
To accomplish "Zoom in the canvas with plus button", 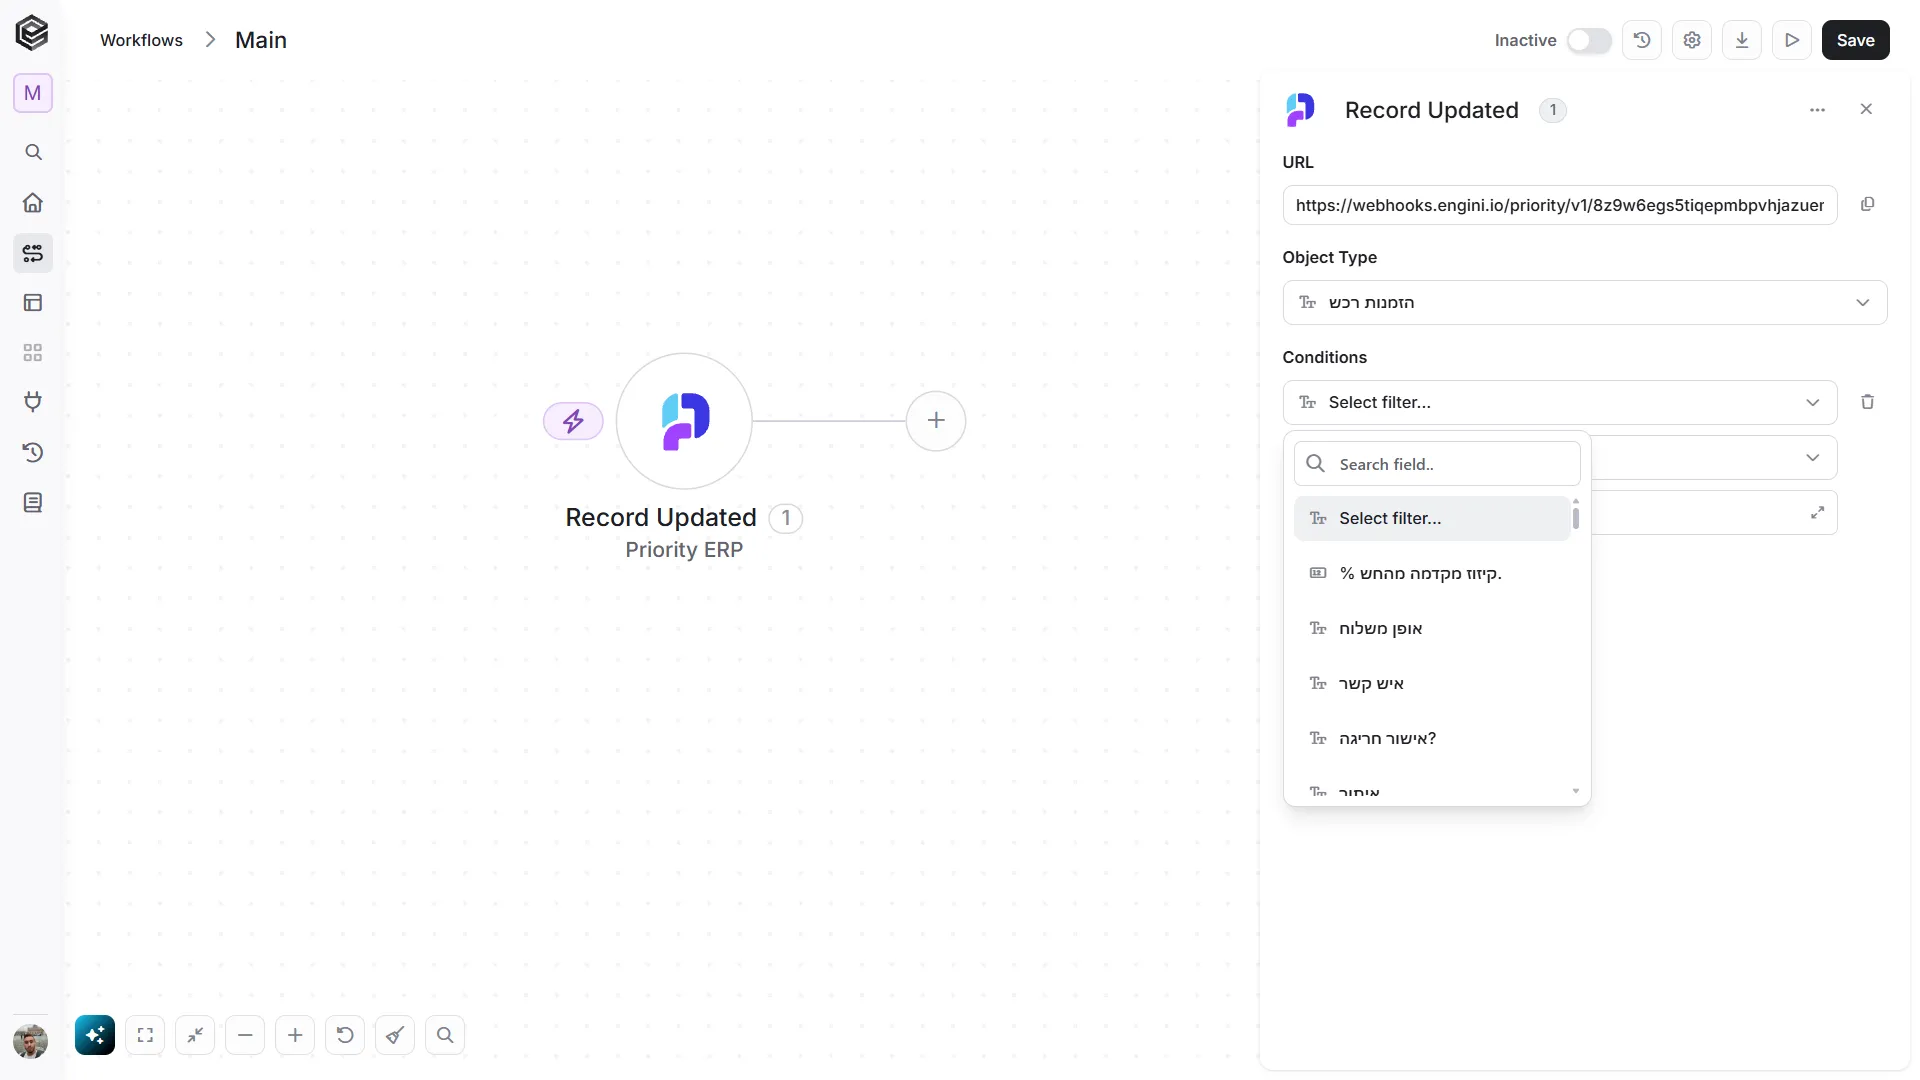I will pos(295,1035).
